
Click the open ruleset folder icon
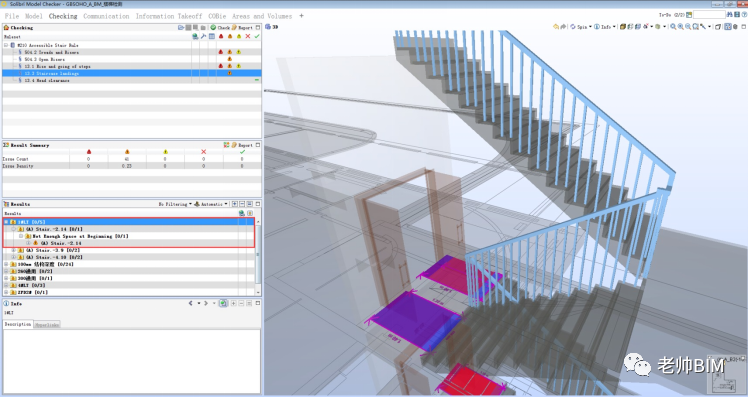pos(181,27)
